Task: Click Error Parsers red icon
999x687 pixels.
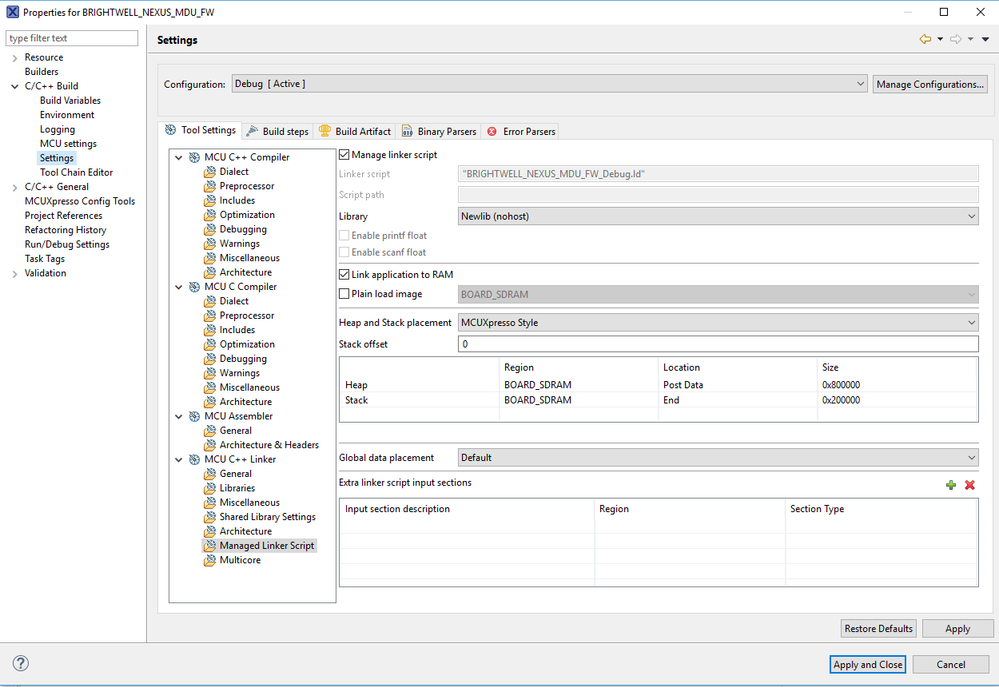Action: 492,131
